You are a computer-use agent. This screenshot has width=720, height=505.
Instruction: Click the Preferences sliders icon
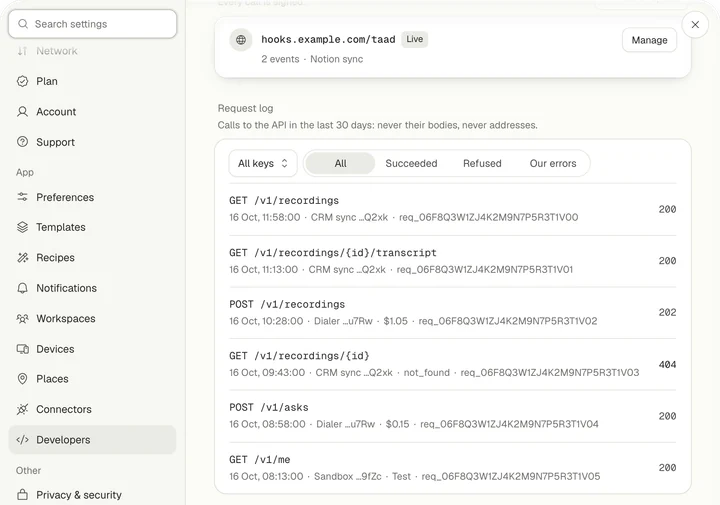coord(22,197)
